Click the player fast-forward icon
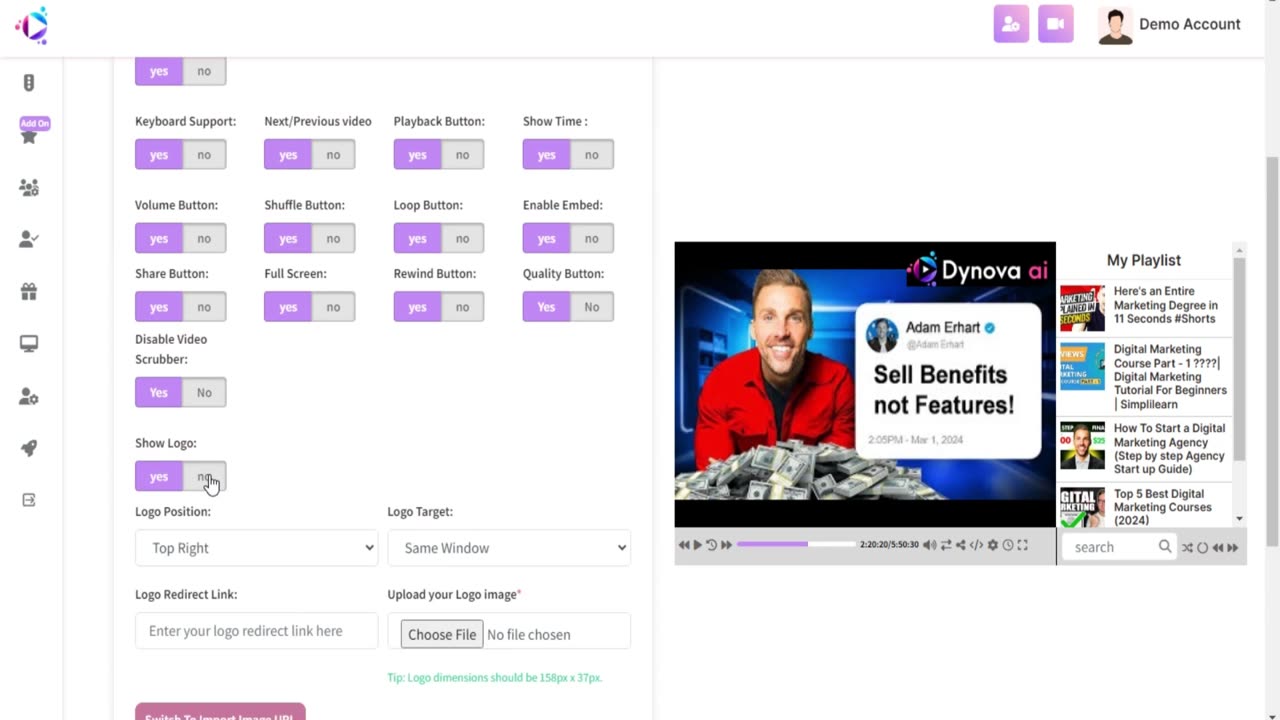 727,545
